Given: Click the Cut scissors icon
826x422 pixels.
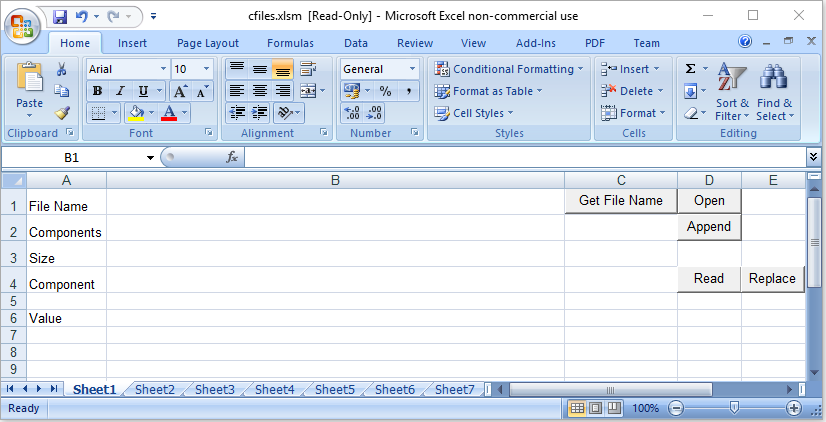Looking at the screenshot, I should click(x=61, y=69).
